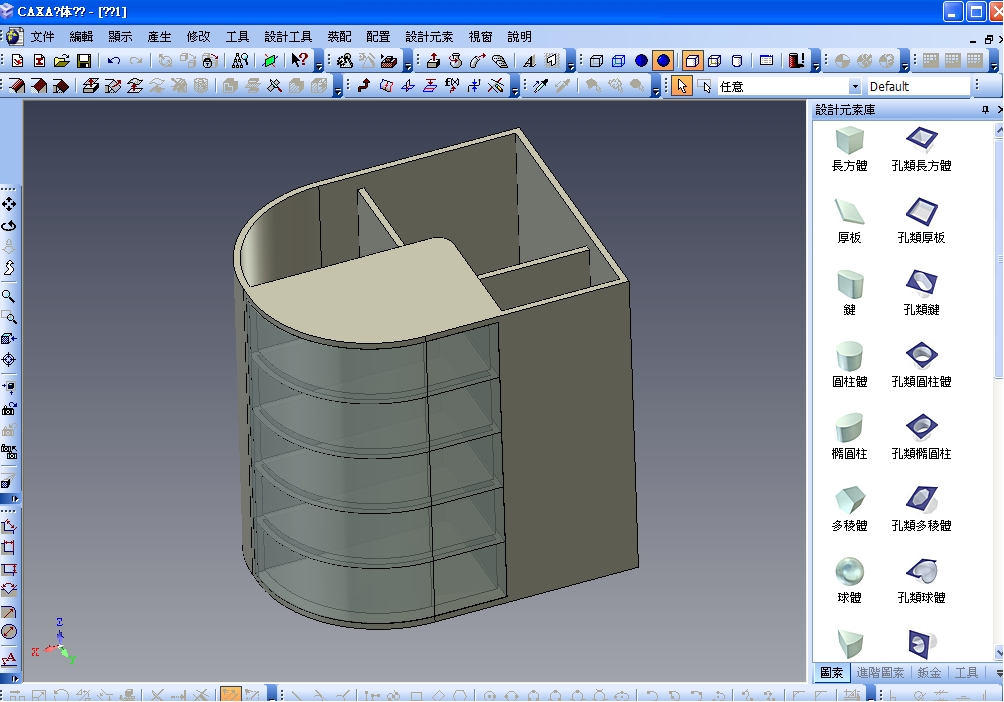Open the 顯示 menu
This screenshot has width=1004, height=702.
coord(120,37)
